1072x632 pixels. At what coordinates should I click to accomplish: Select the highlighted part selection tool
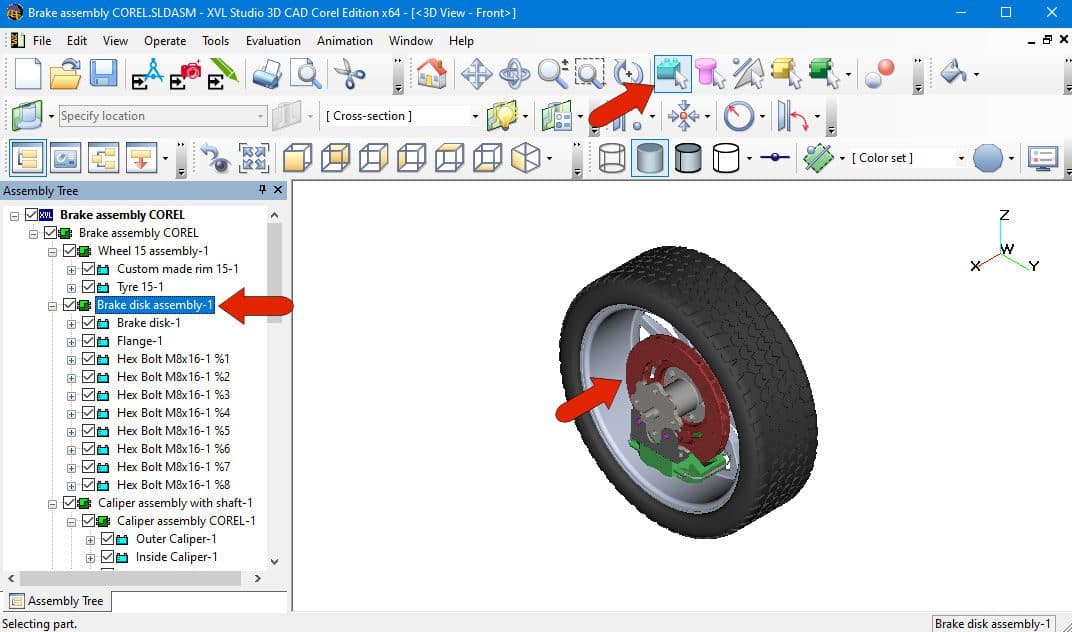pyautogui.click(x=673, y=73)
